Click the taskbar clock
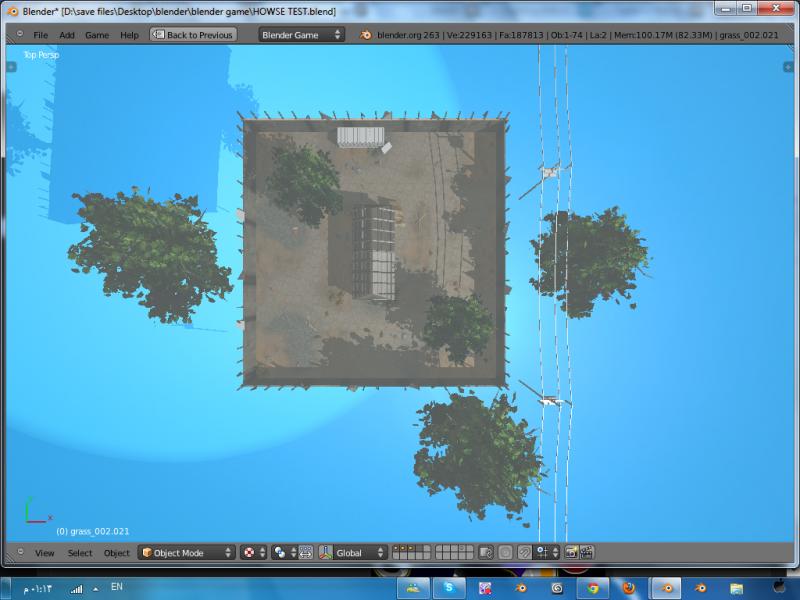The image size is (800, 600). (x=38, y=589)
